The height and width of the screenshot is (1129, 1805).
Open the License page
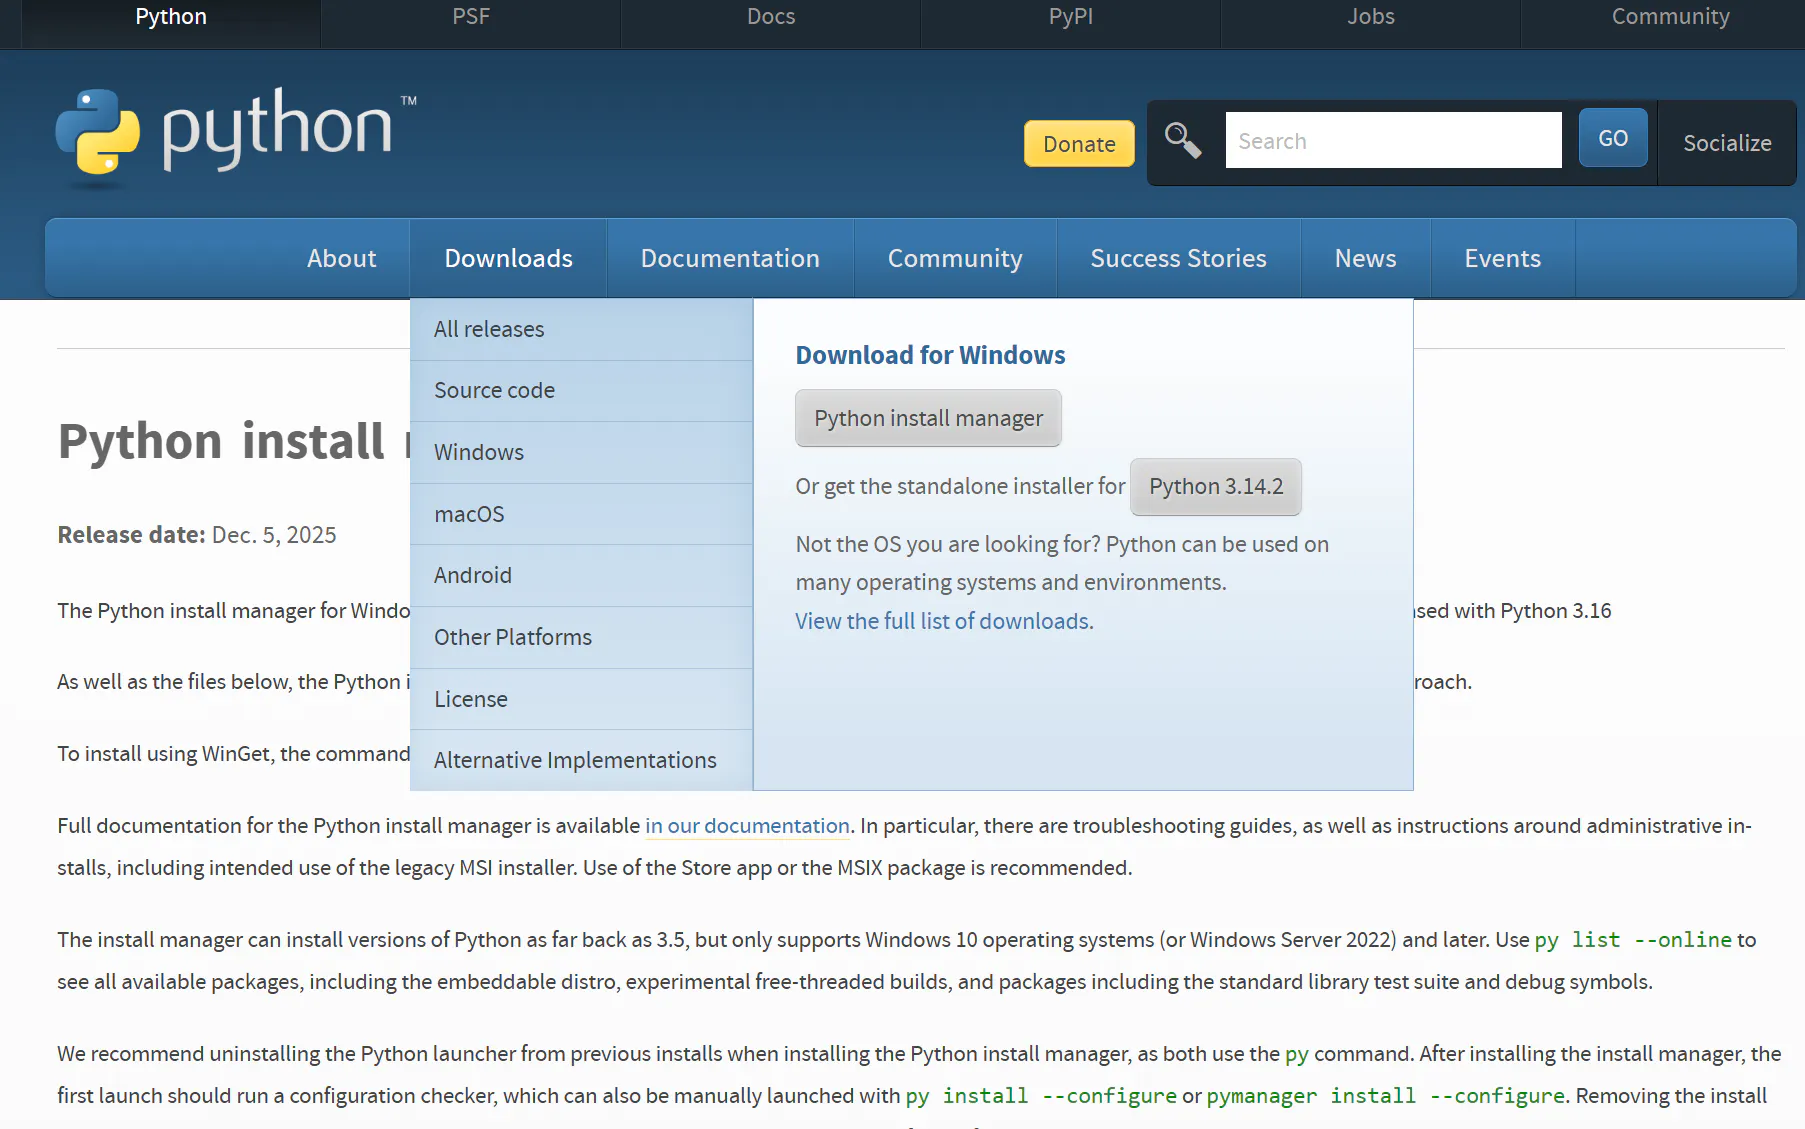point(471,699)
